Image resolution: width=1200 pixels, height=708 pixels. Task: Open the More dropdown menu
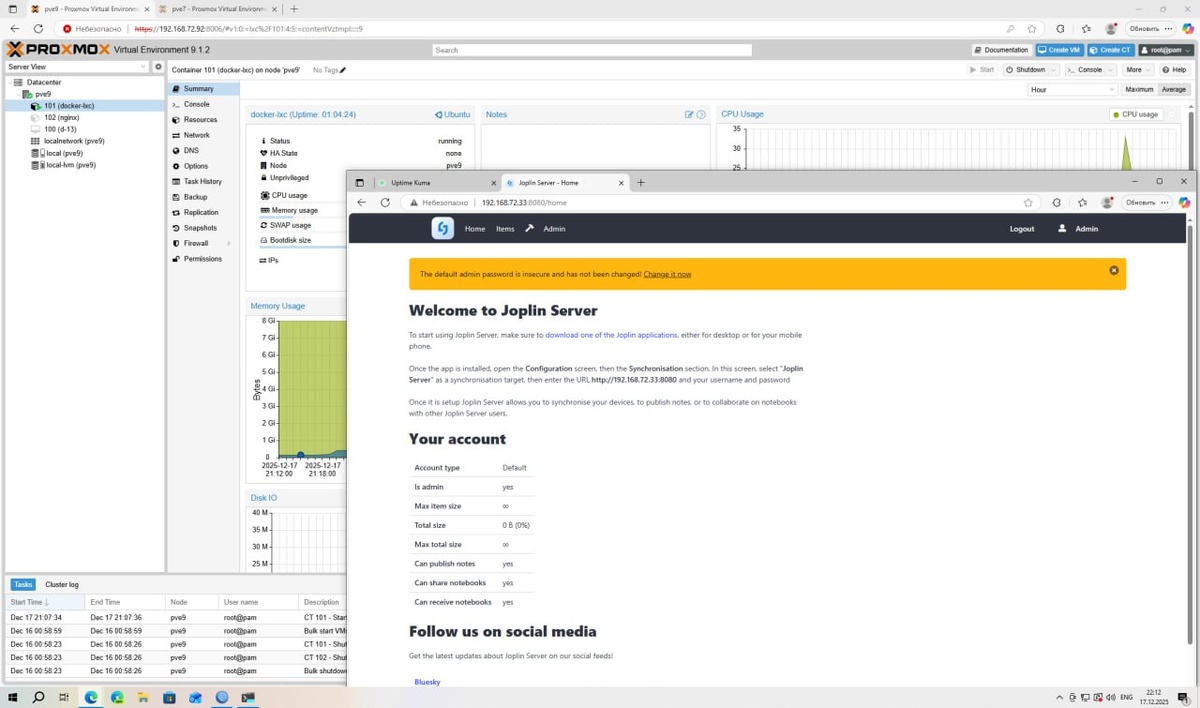[1137, 70]
